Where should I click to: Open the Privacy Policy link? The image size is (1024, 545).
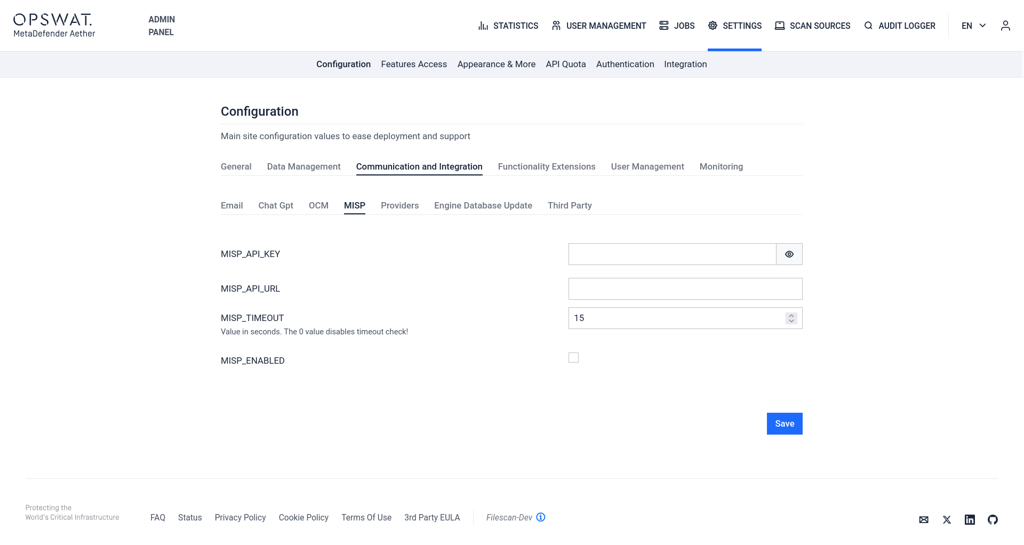(x=240, y=518)
